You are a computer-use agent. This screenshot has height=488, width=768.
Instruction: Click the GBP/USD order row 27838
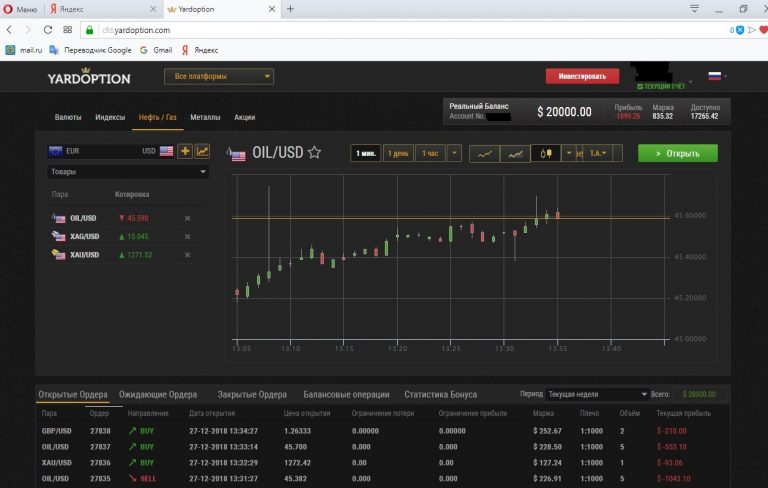coord(384,431)
